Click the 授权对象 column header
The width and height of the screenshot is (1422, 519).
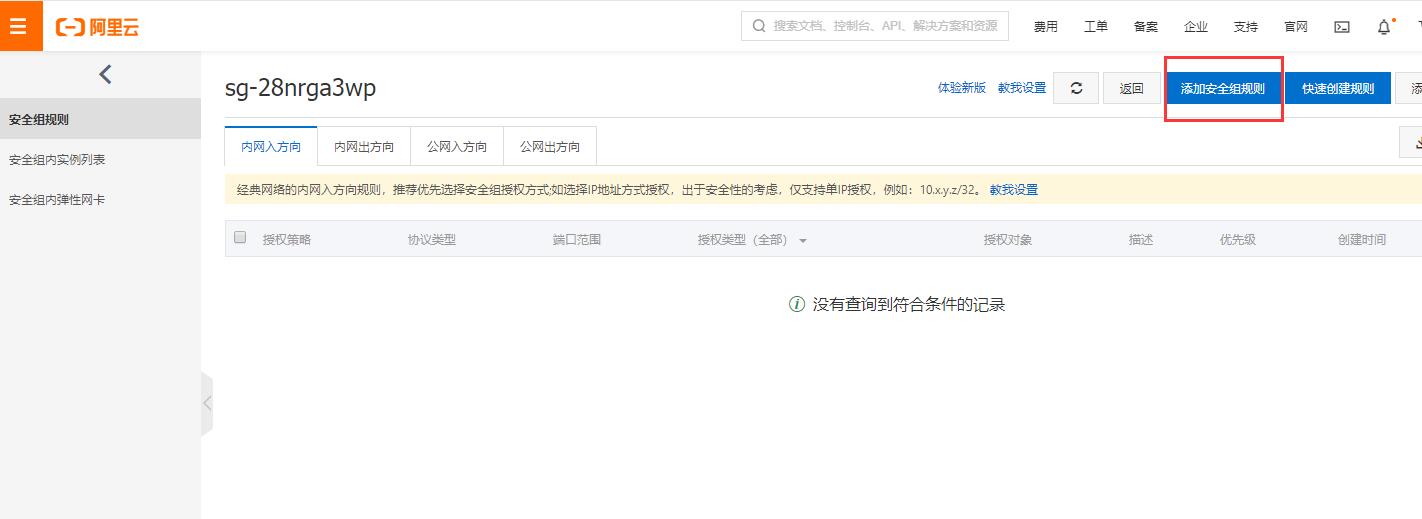[1008, 240]
